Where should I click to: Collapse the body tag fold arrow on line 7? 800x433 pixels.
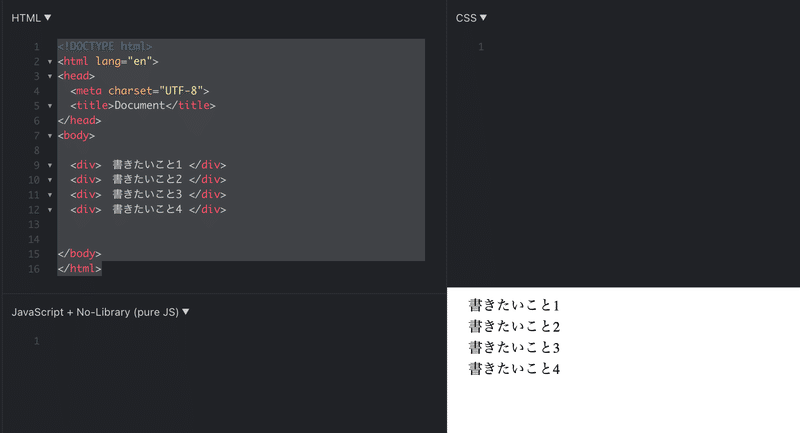50,136
